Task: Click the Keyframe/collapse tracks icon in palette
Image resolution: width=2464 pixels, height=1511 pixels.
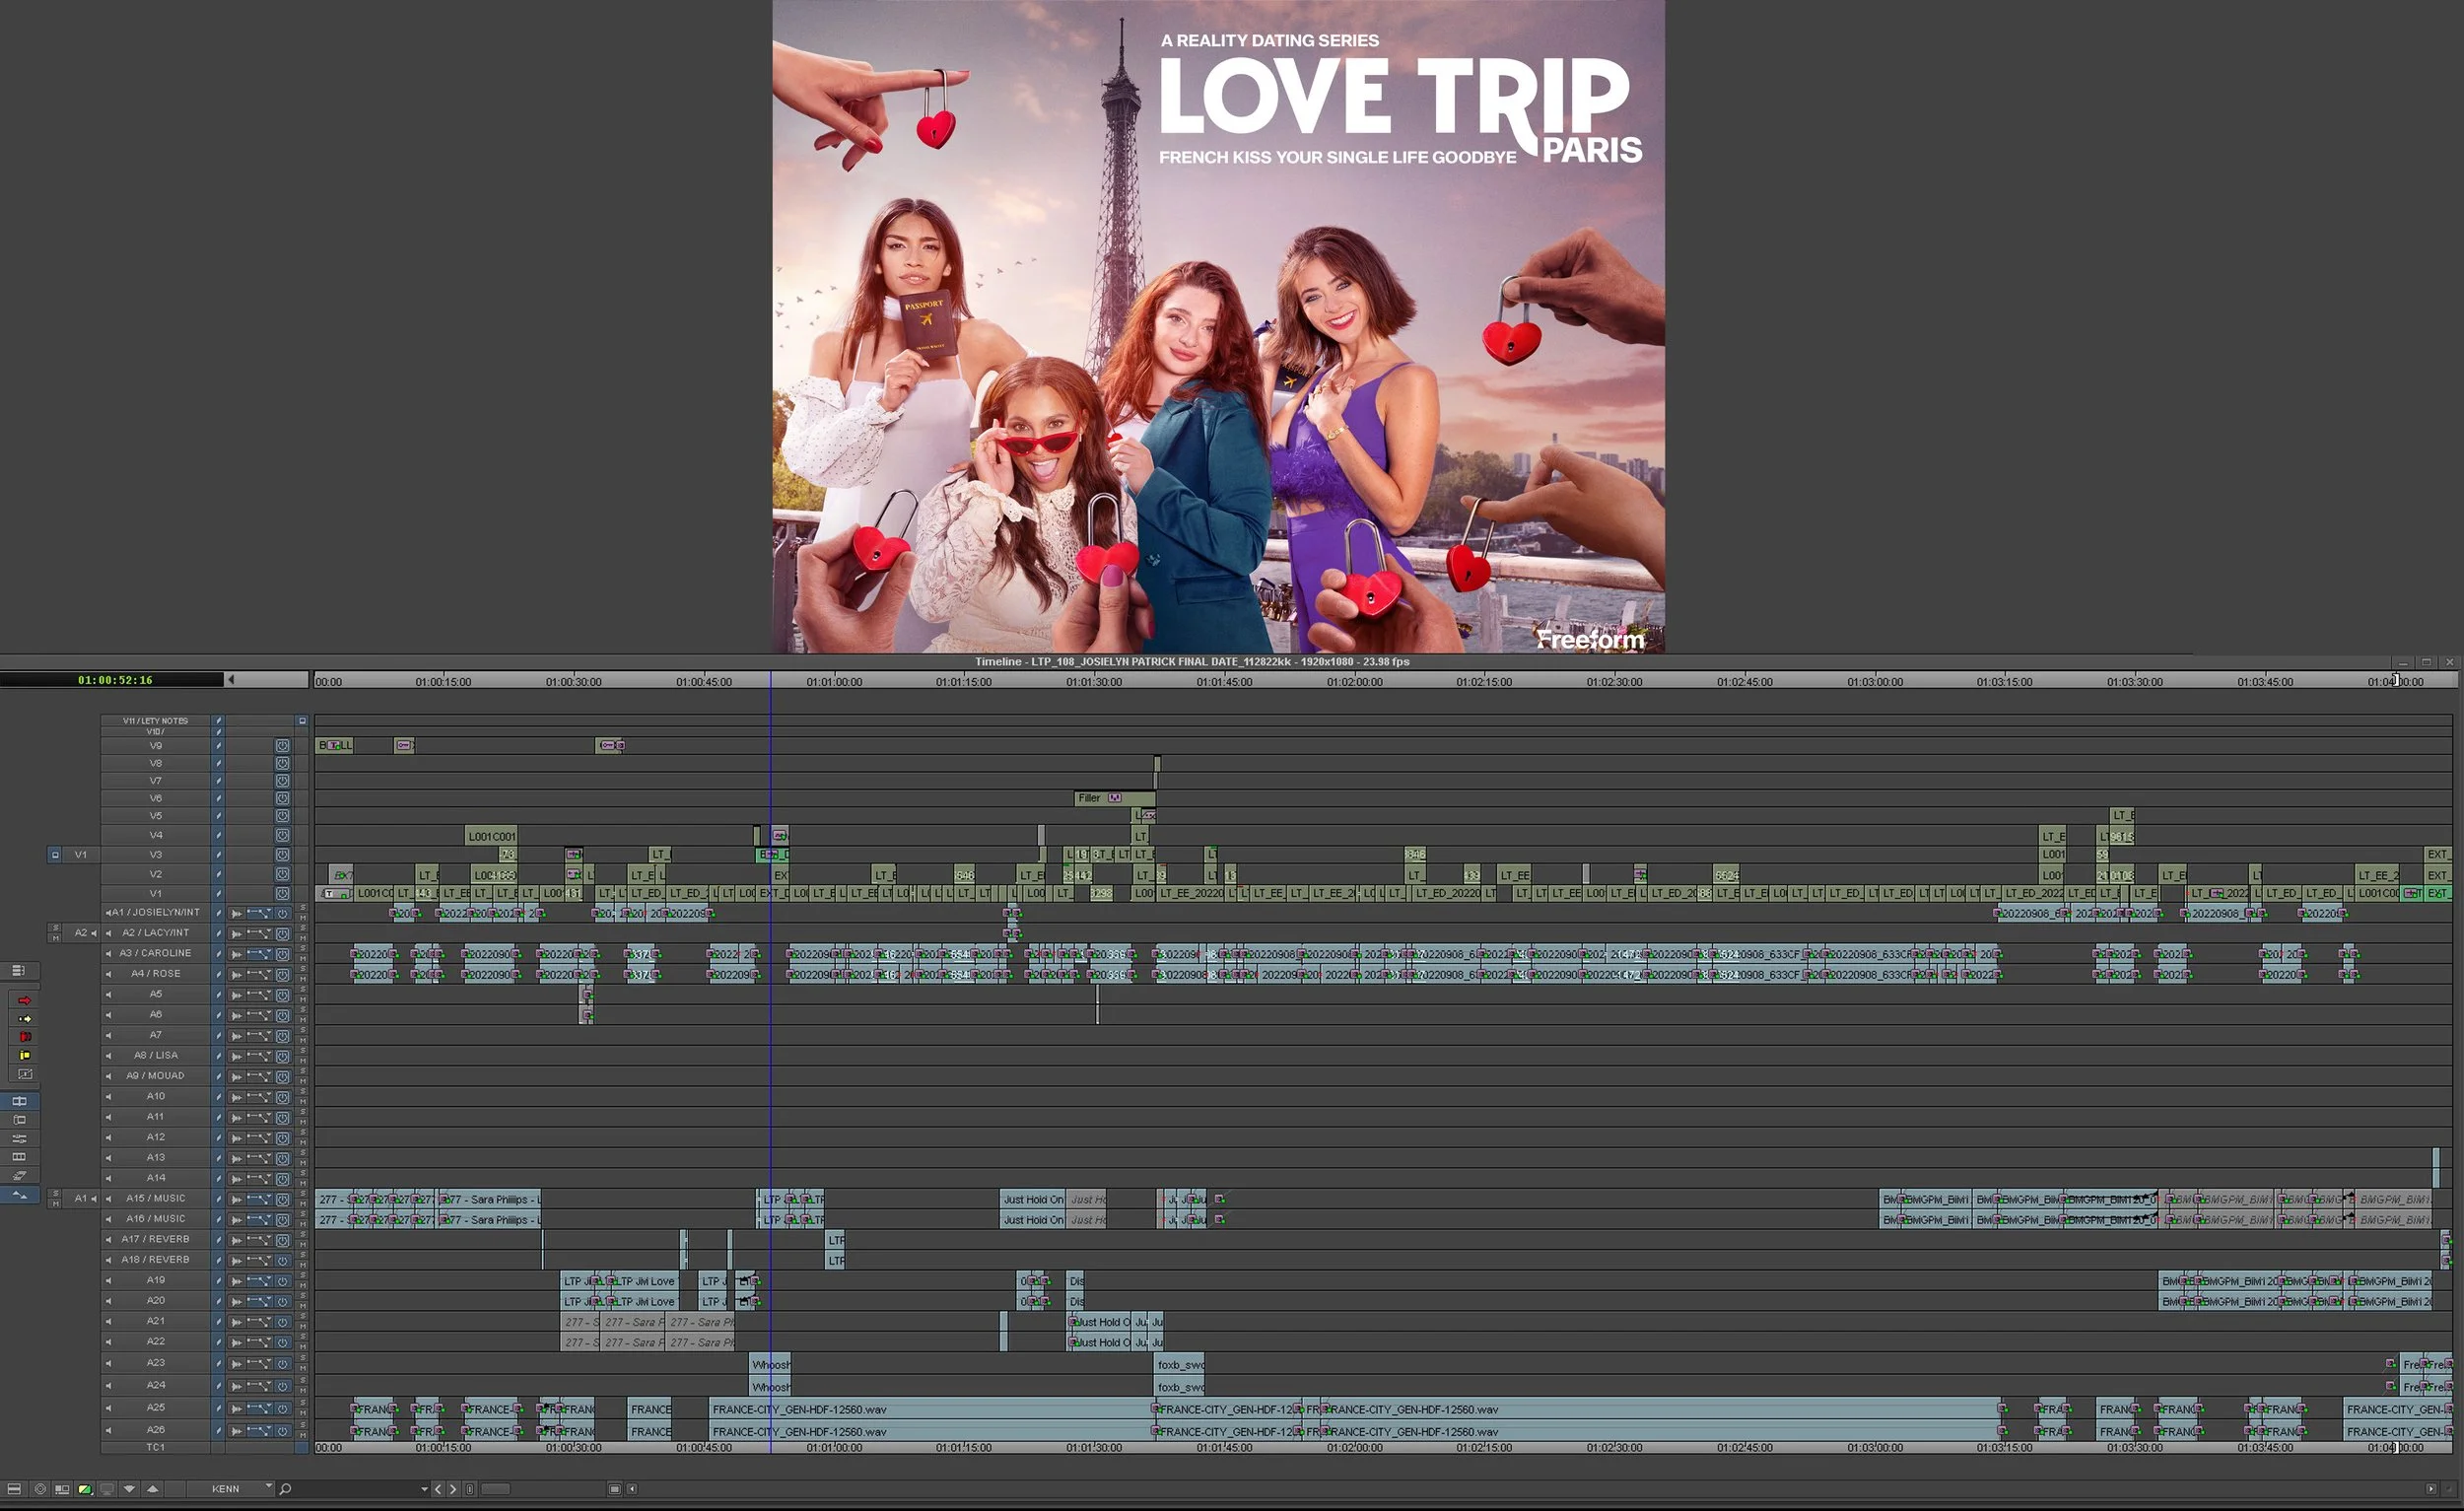Action: click(x=19, y=1176)
